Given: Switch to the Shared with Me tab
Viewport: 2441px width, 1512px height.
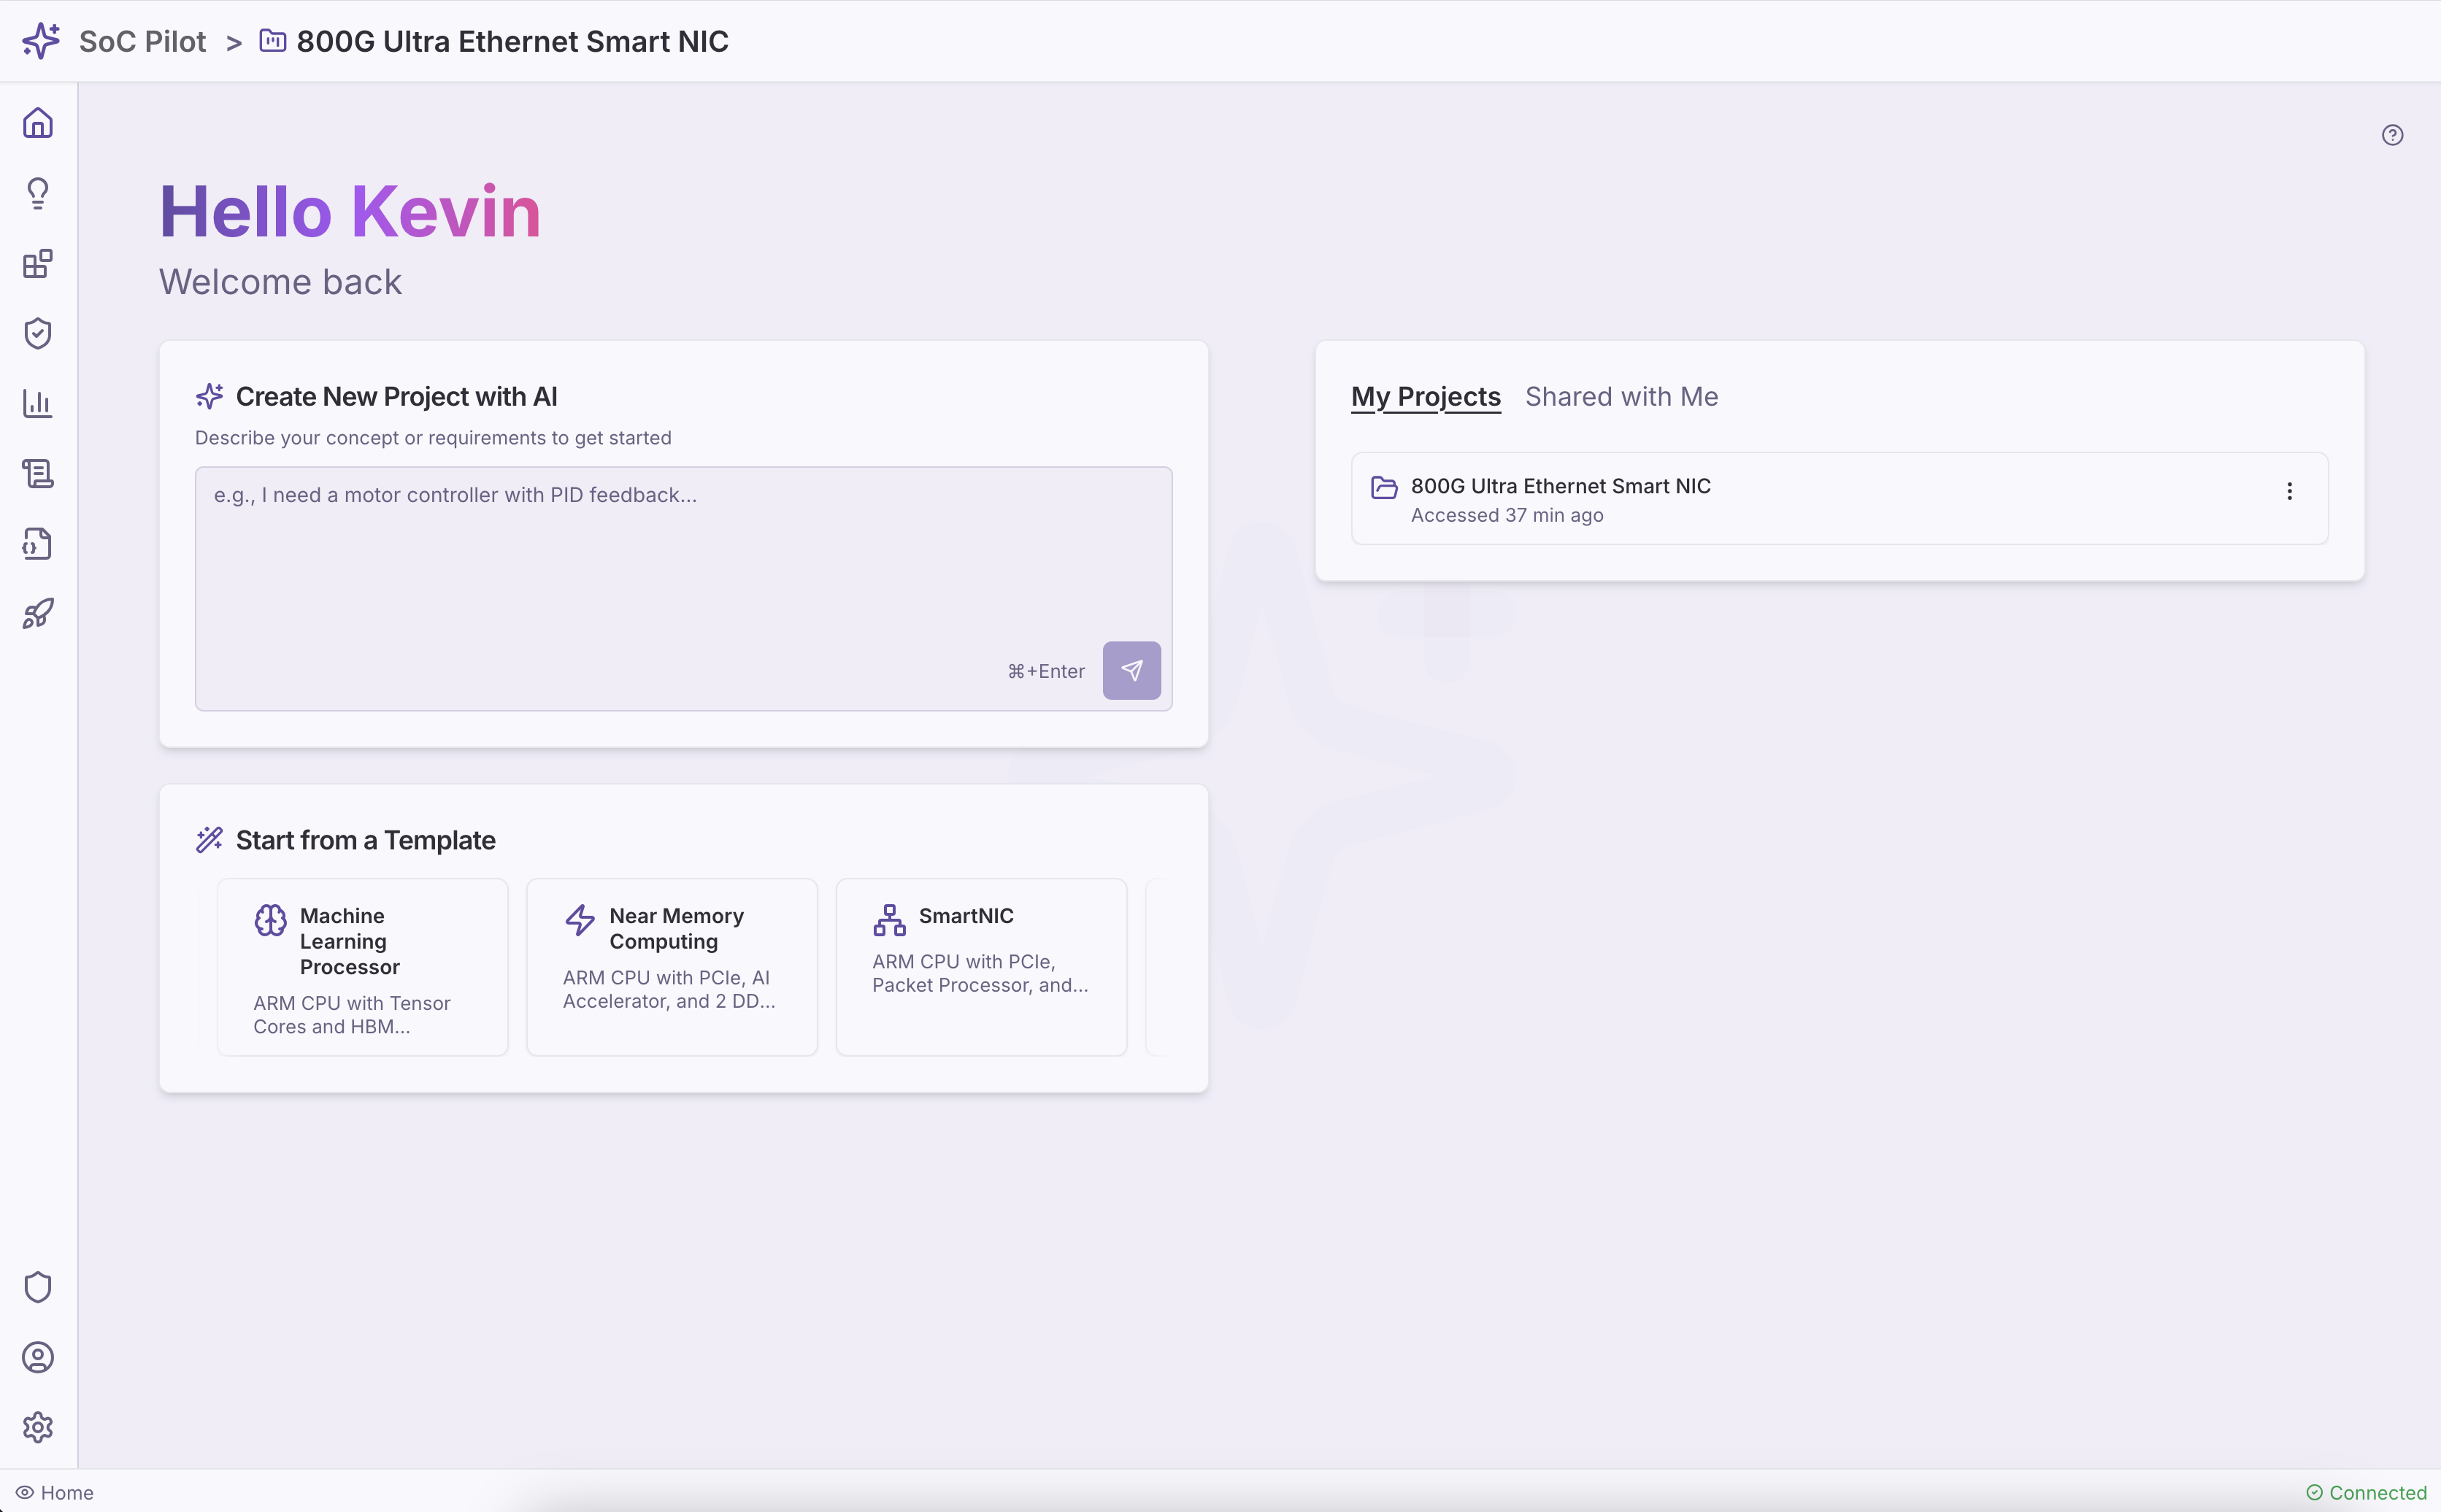Looking at the screenshot, I should 1621,397.
